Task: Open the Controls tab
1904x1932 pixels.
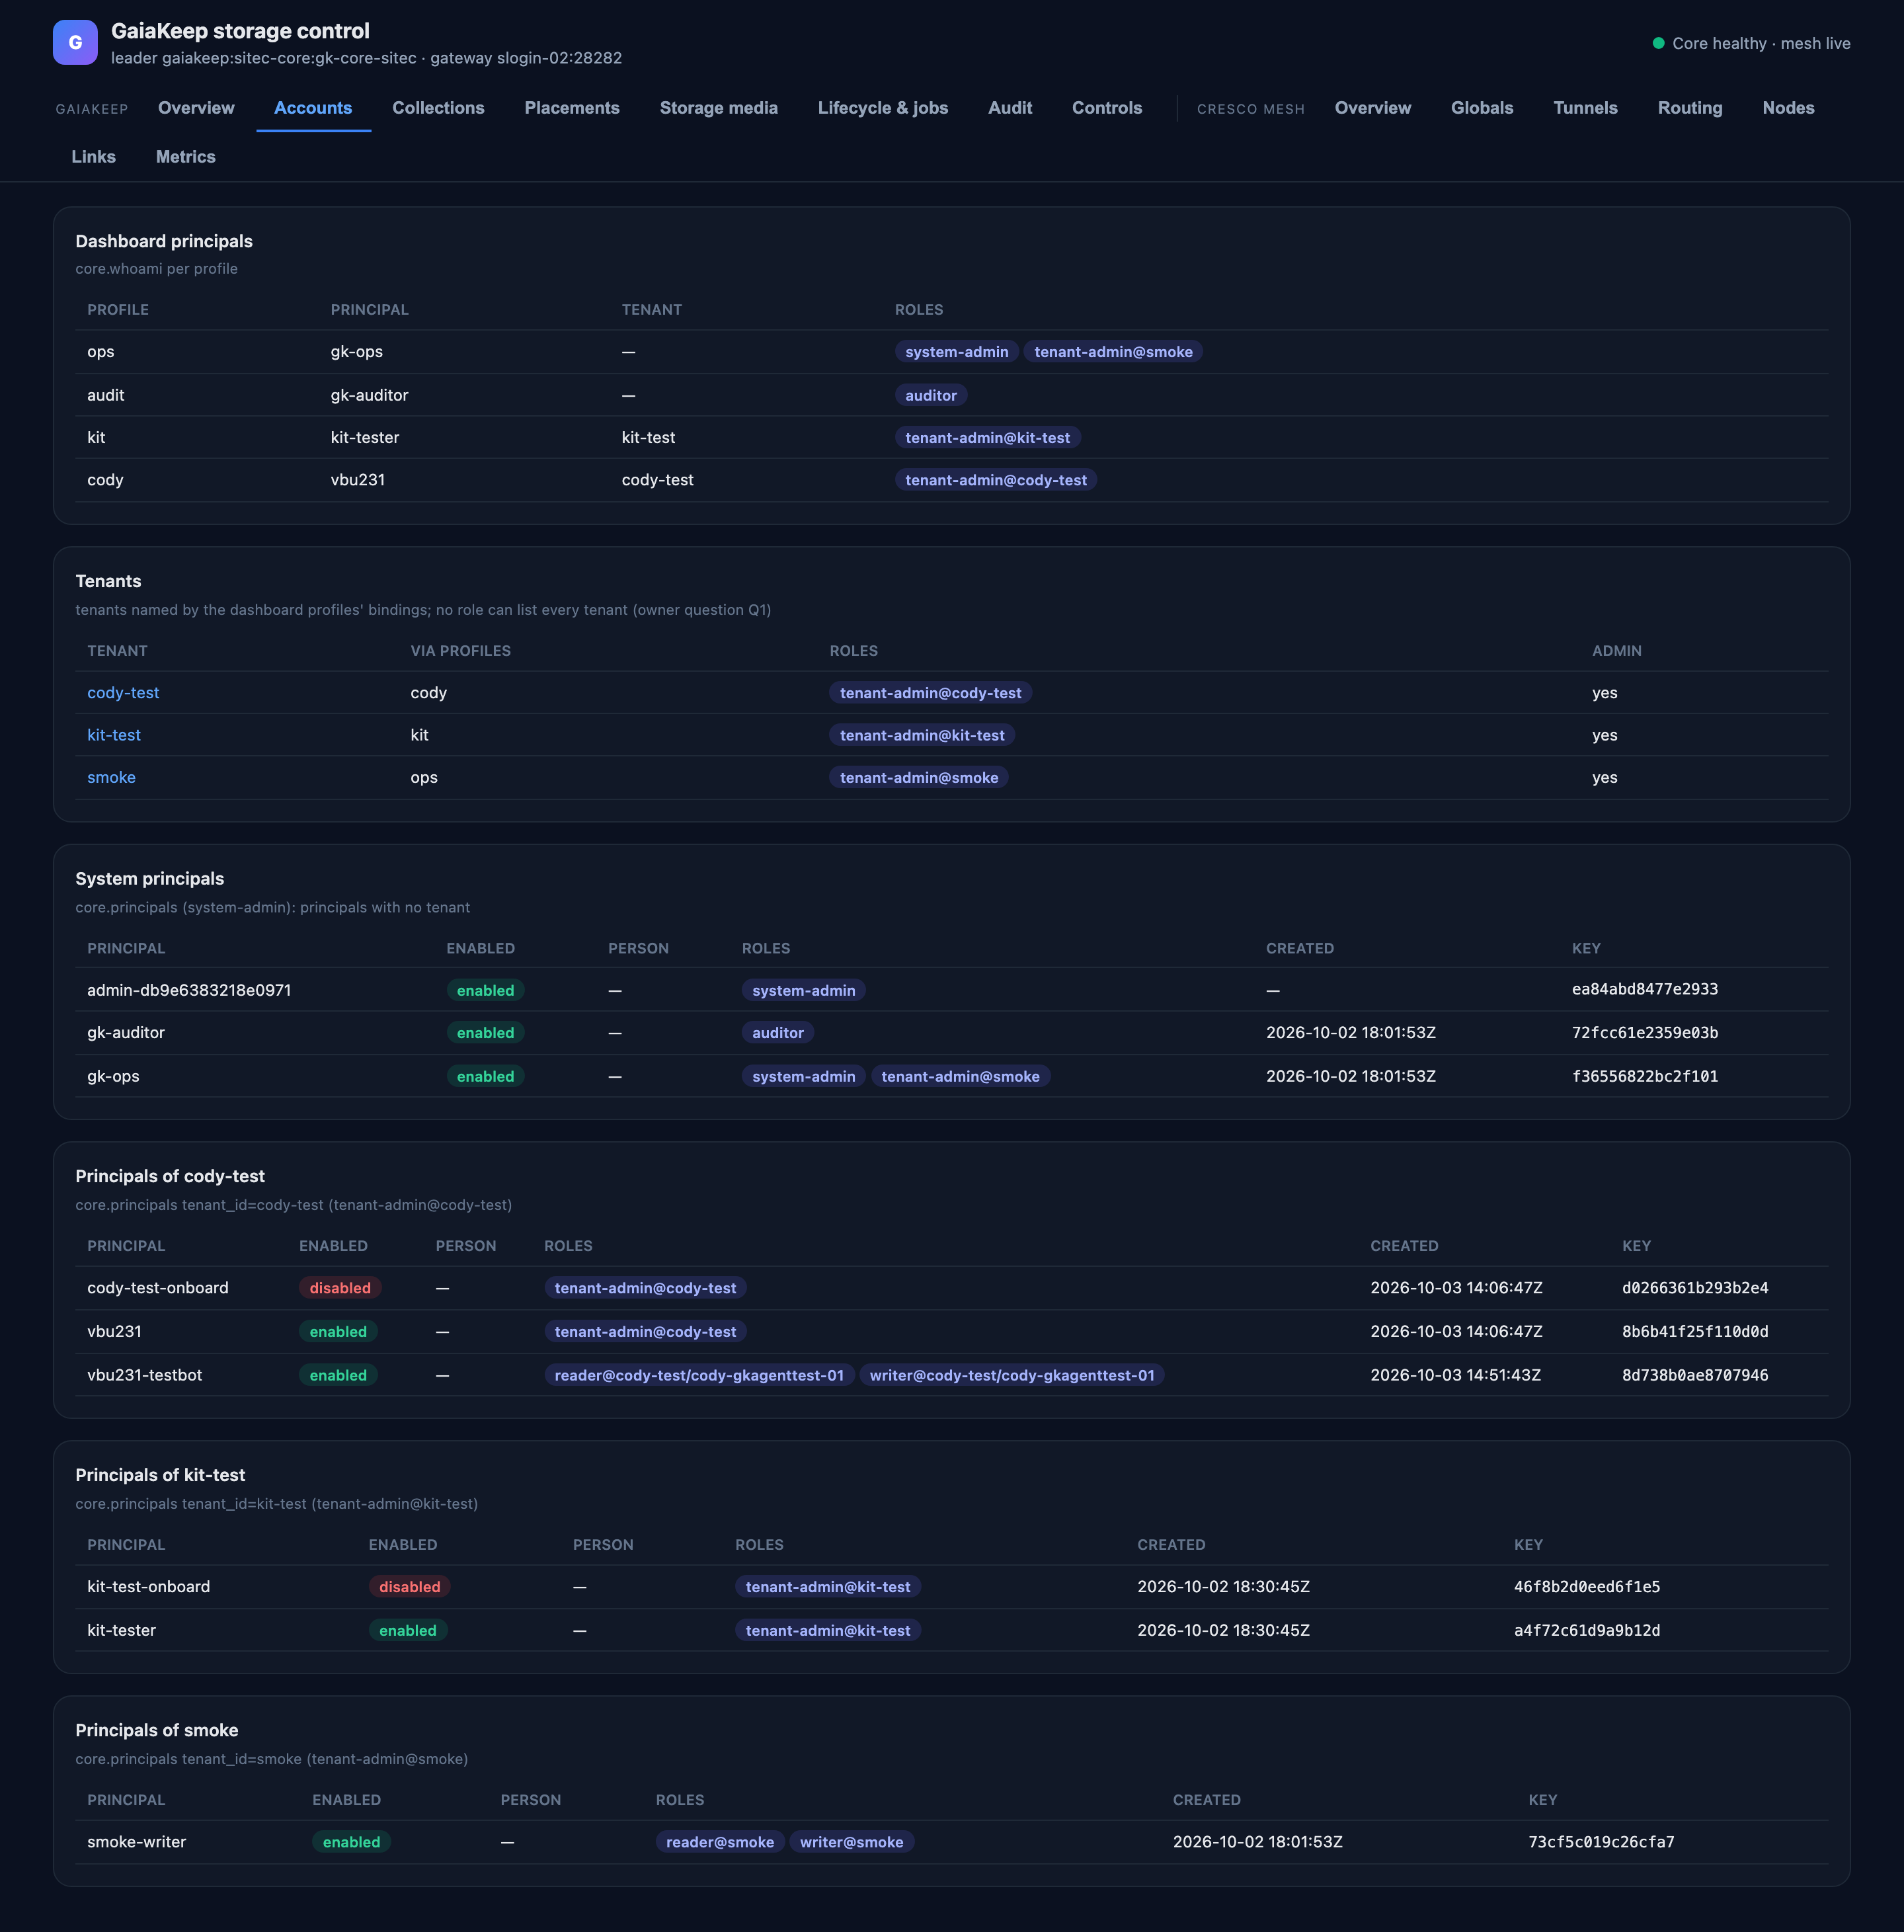Action: point(1107,108)
